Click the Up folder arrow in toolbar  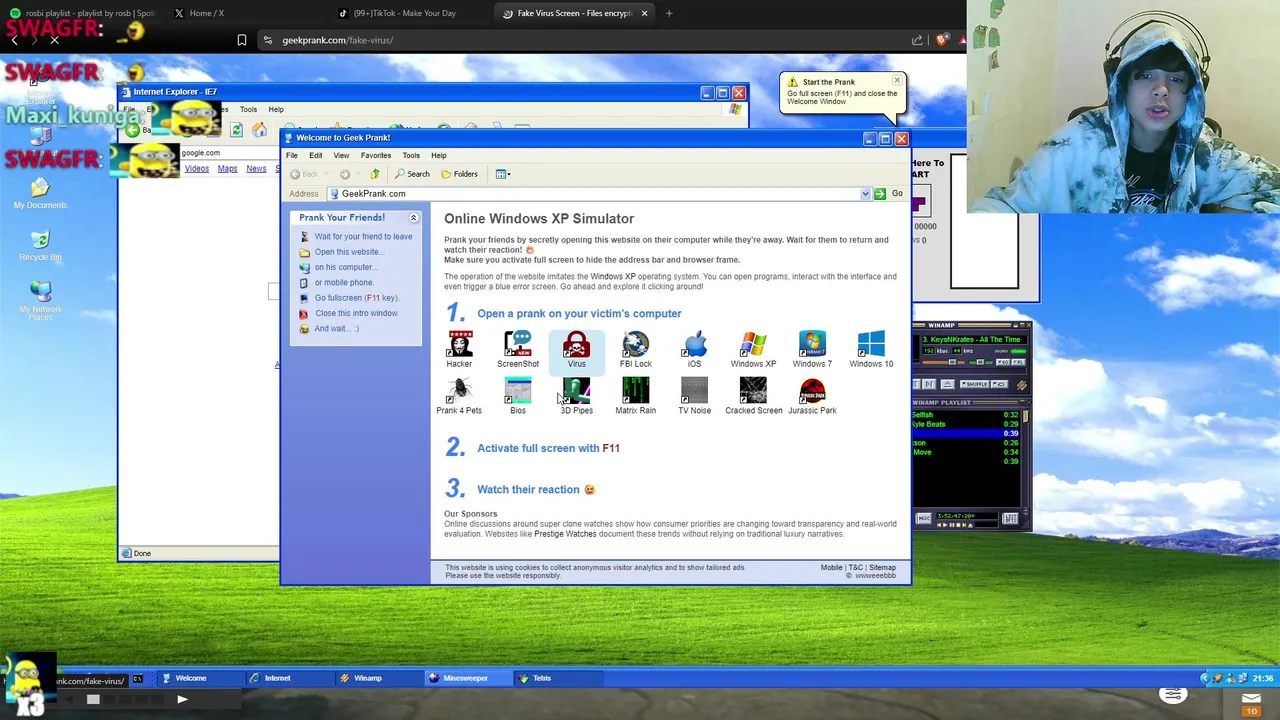pyautogui.click(x=375, y=174)
